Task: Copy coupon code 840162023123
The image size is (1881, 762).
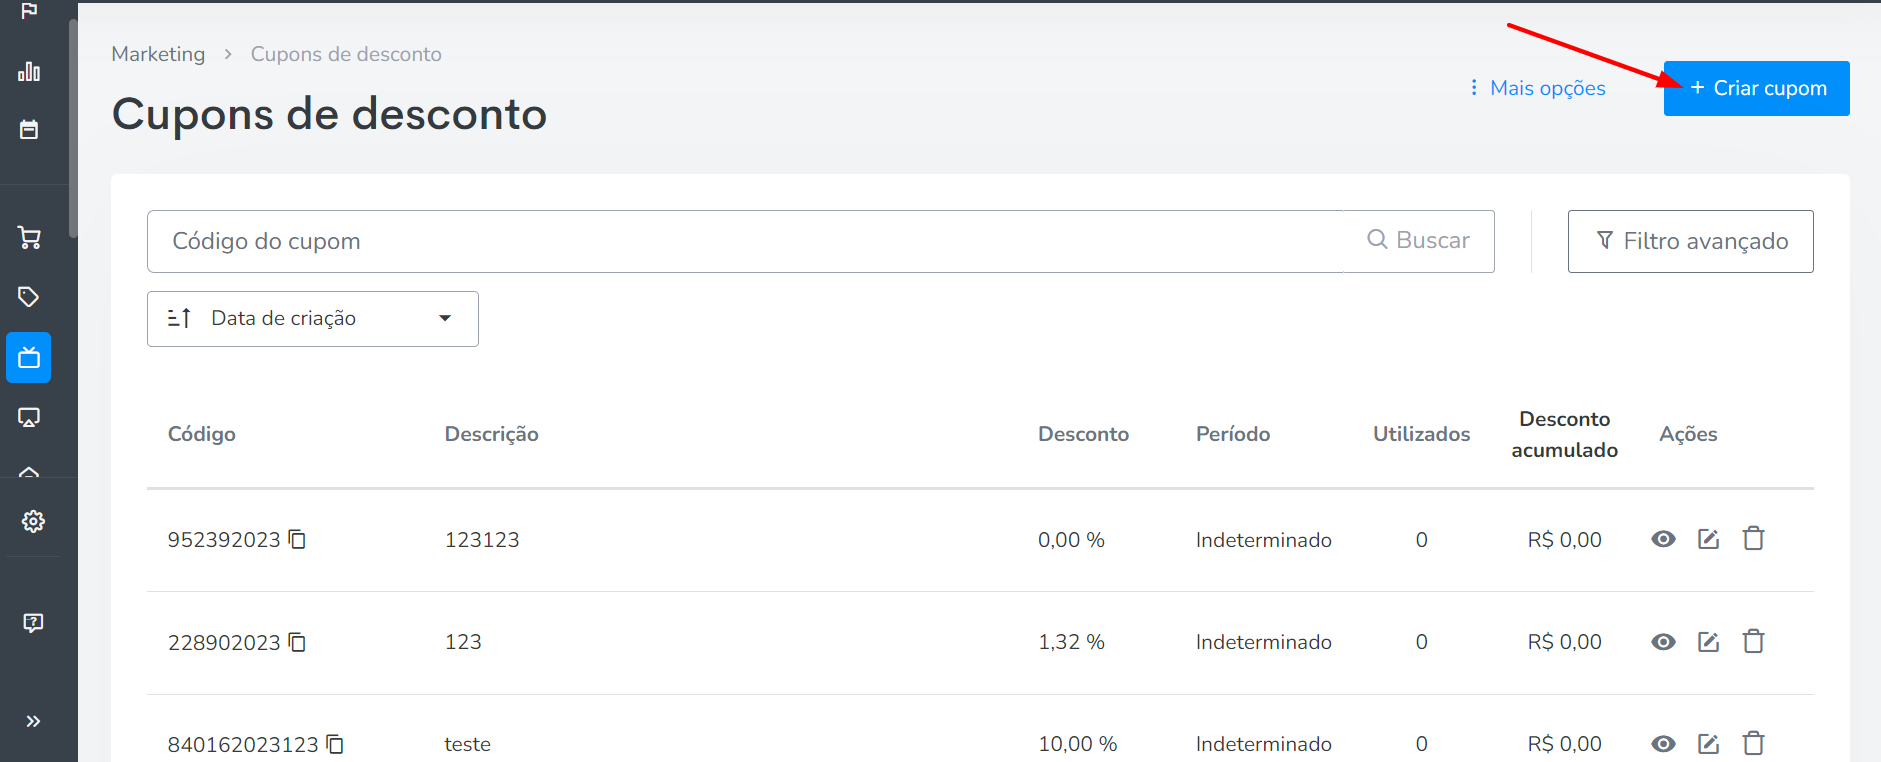Action: 335,744
